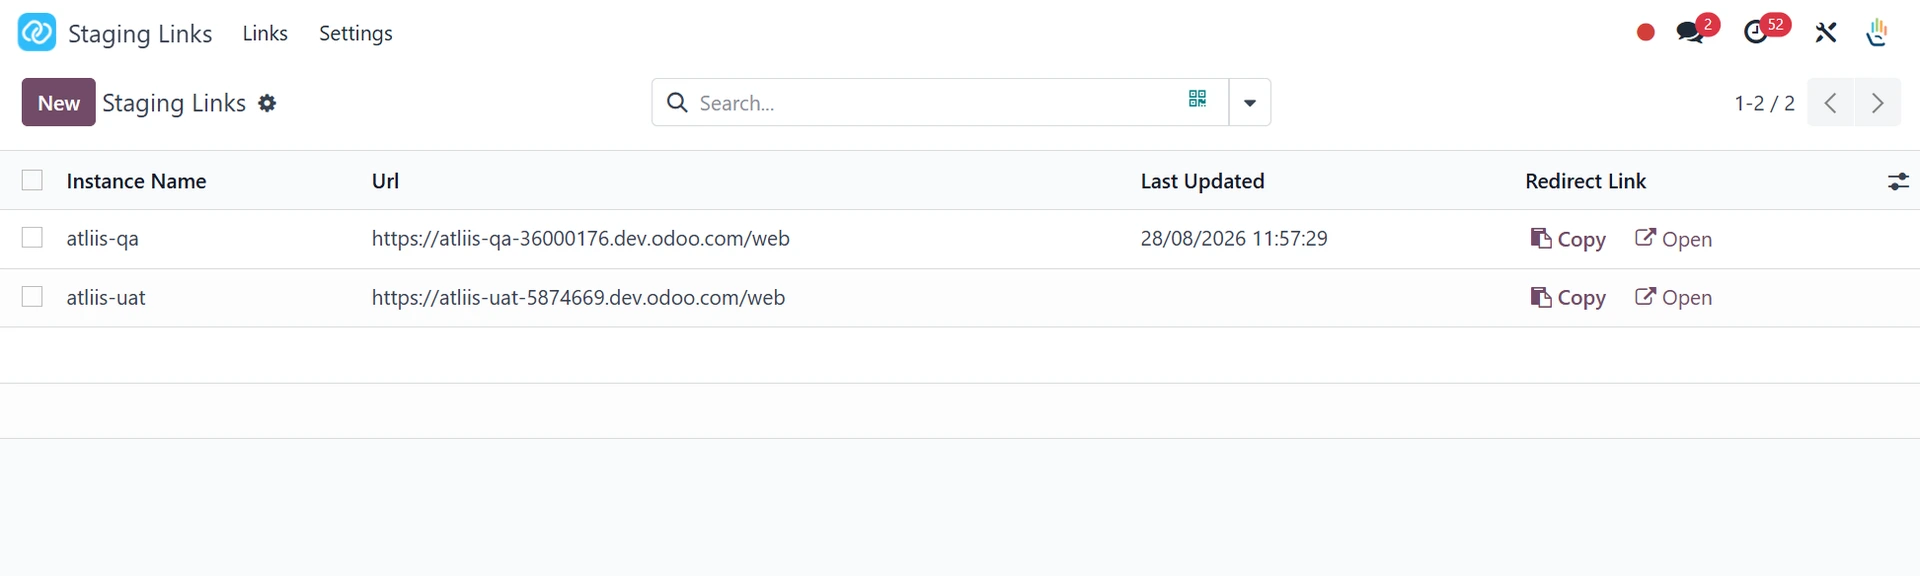
Task: Open the Settings menu
Action: tap(356, 33)
